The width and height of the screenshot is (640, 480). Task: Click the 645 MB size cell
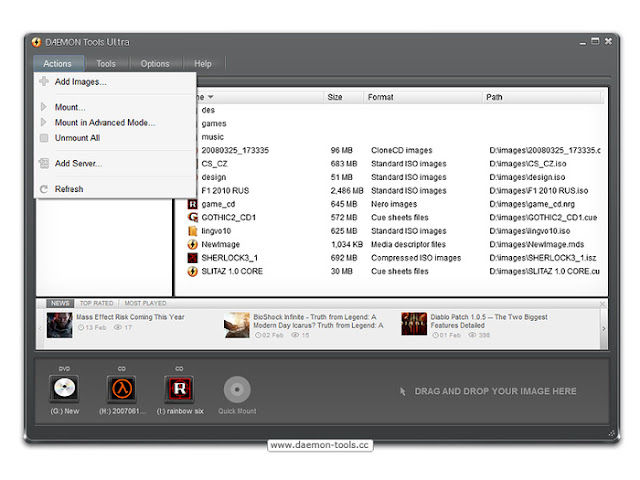click(x=344, y=204)
